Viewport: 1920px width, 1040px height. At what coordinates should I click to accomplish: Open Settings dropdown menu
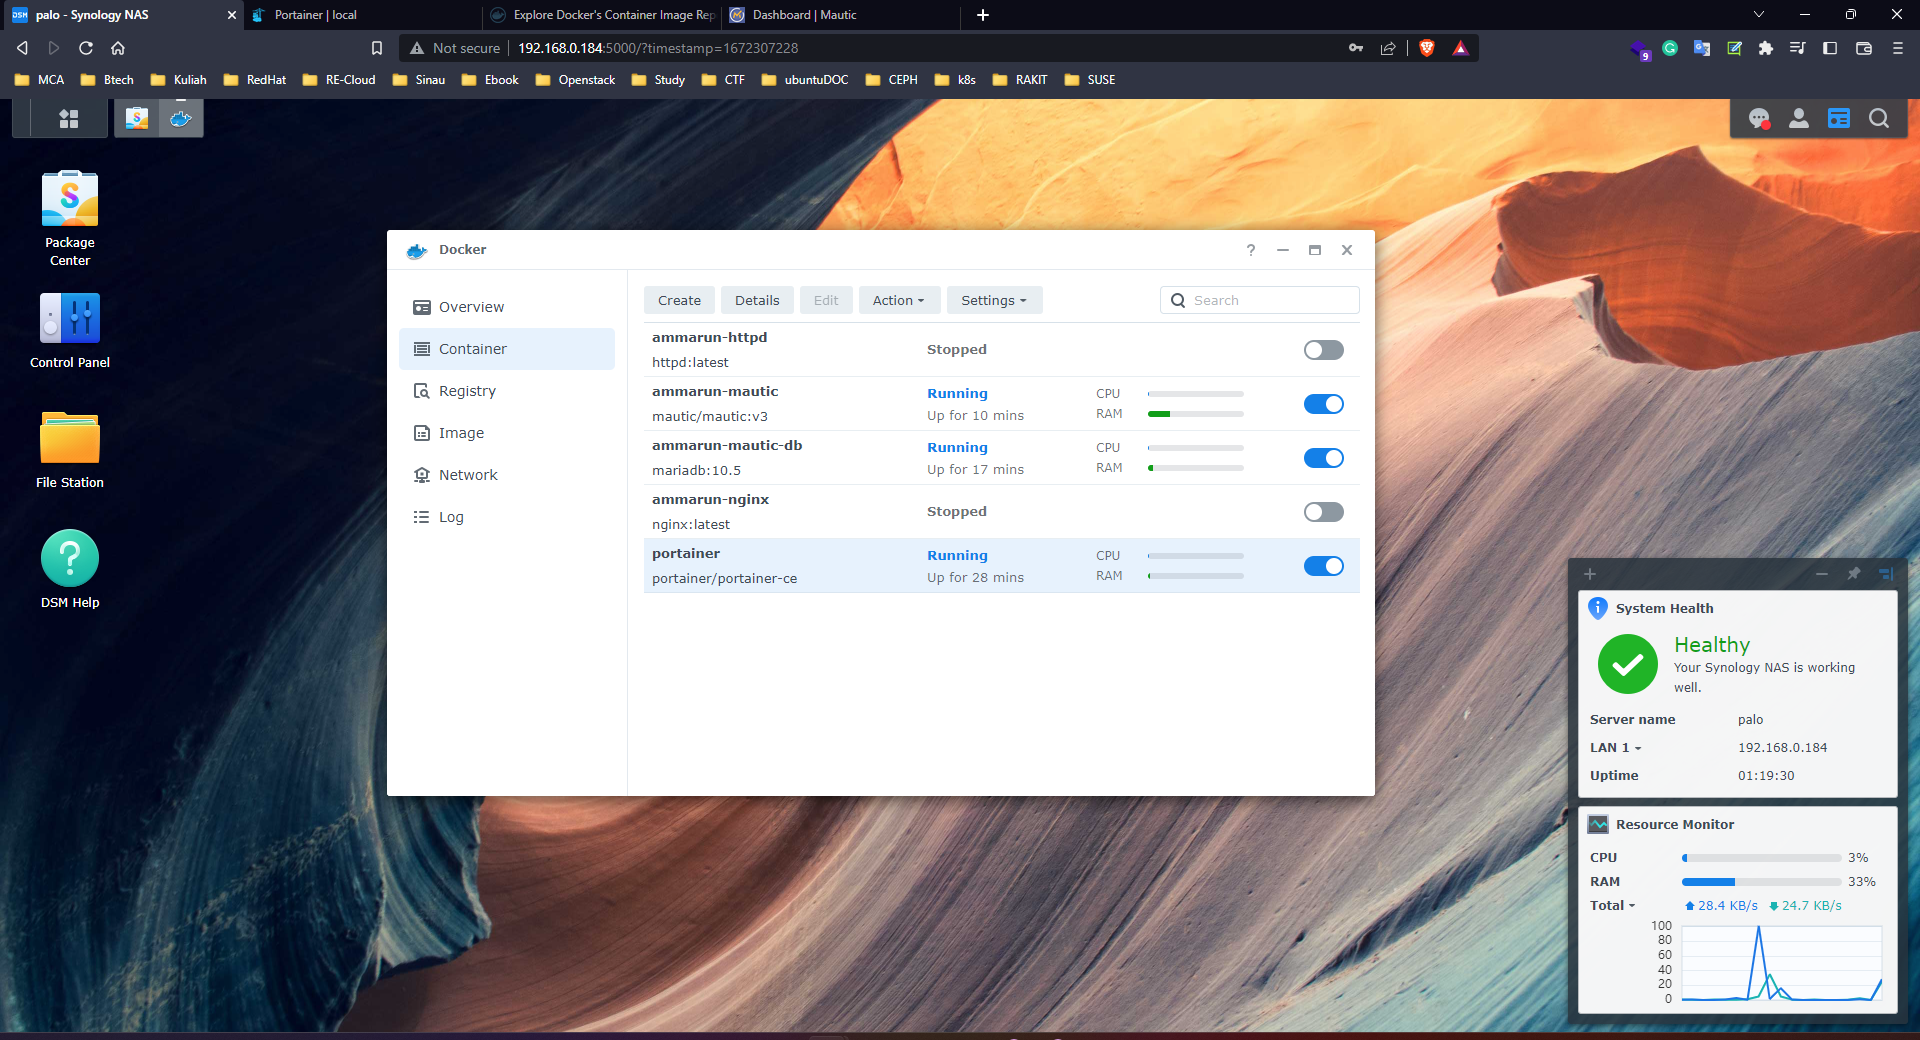pos(994,300)
